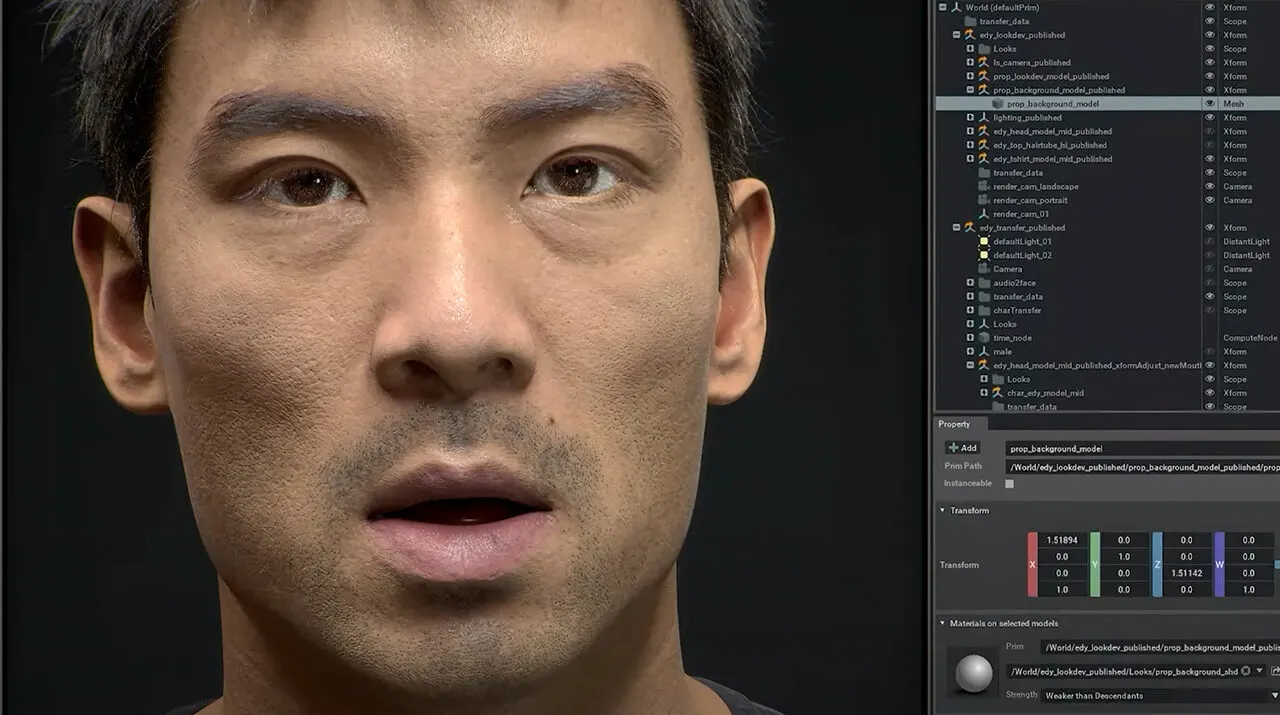Click the audio2face folder icon
Viewport: 1280px width, 715px height.
click(x=984, y=283)
